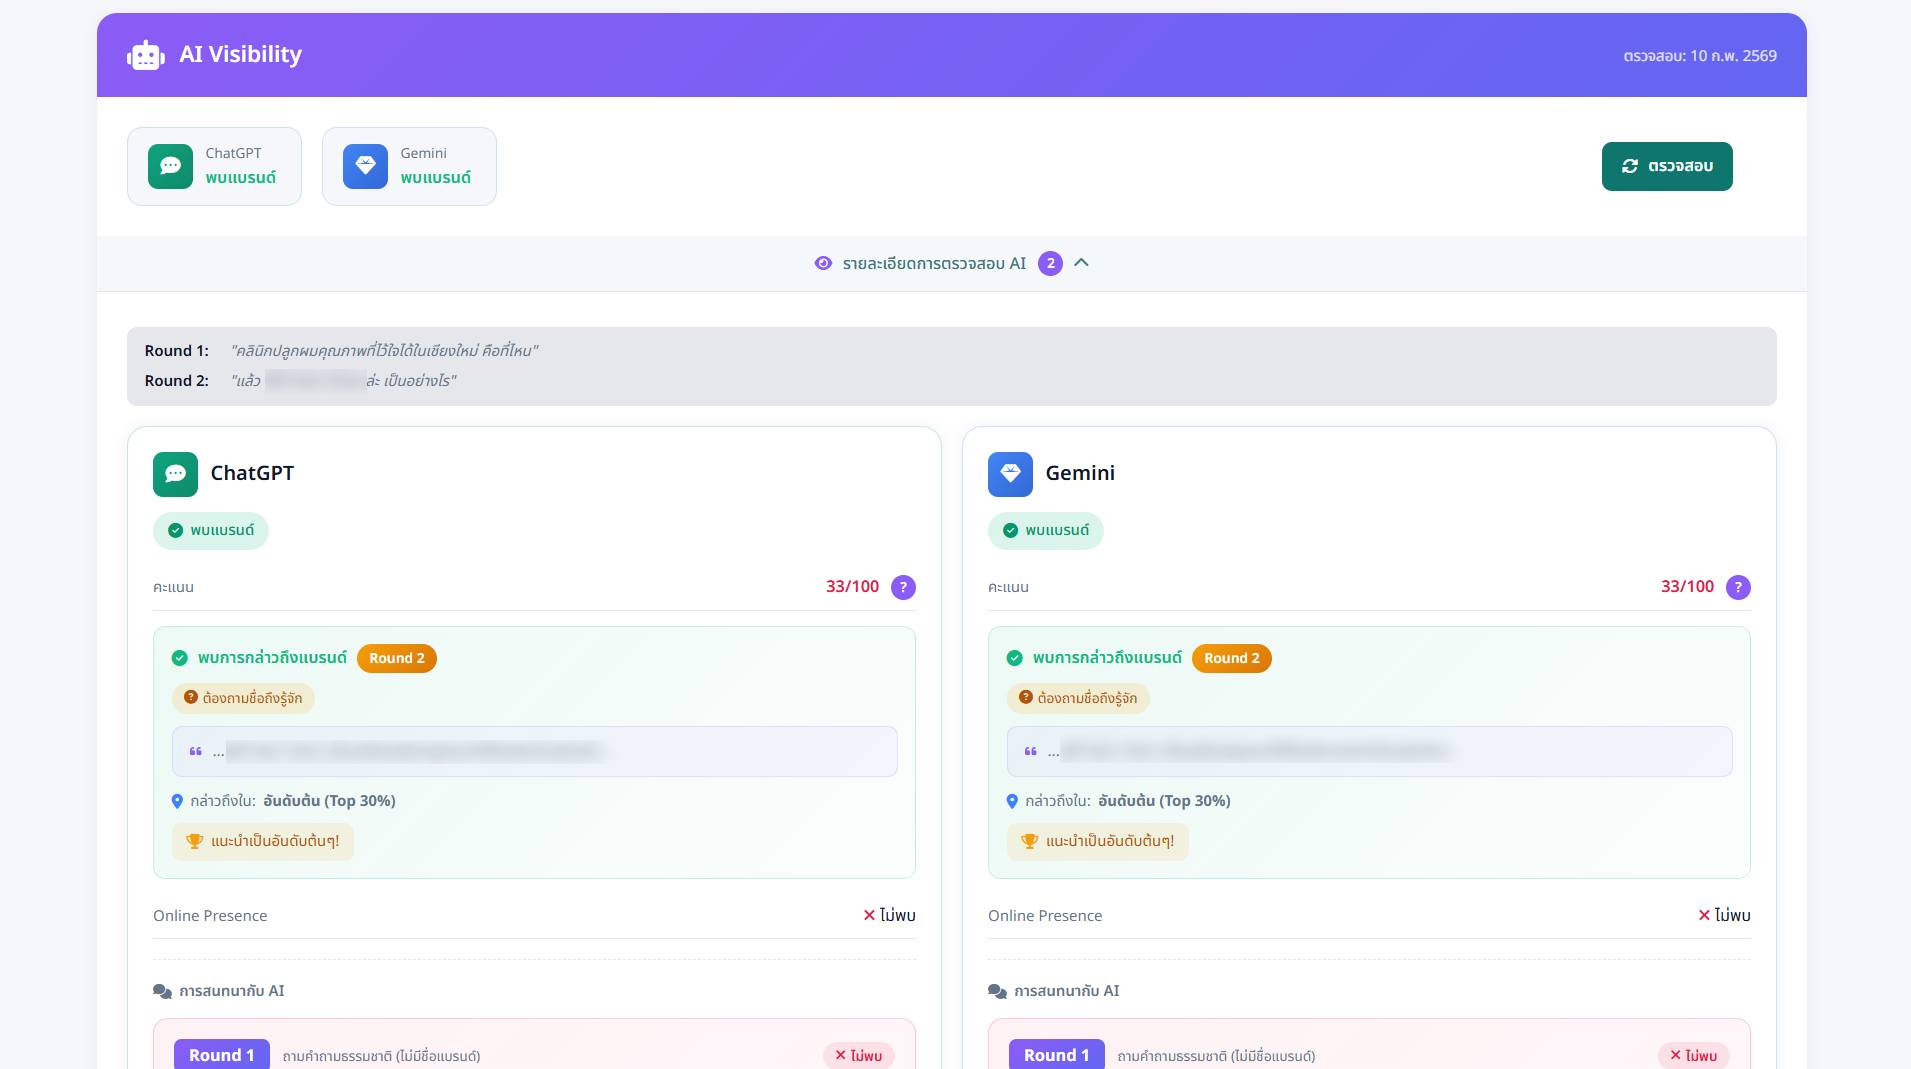Click the eye icon next to AI details heading

[823, 263]
